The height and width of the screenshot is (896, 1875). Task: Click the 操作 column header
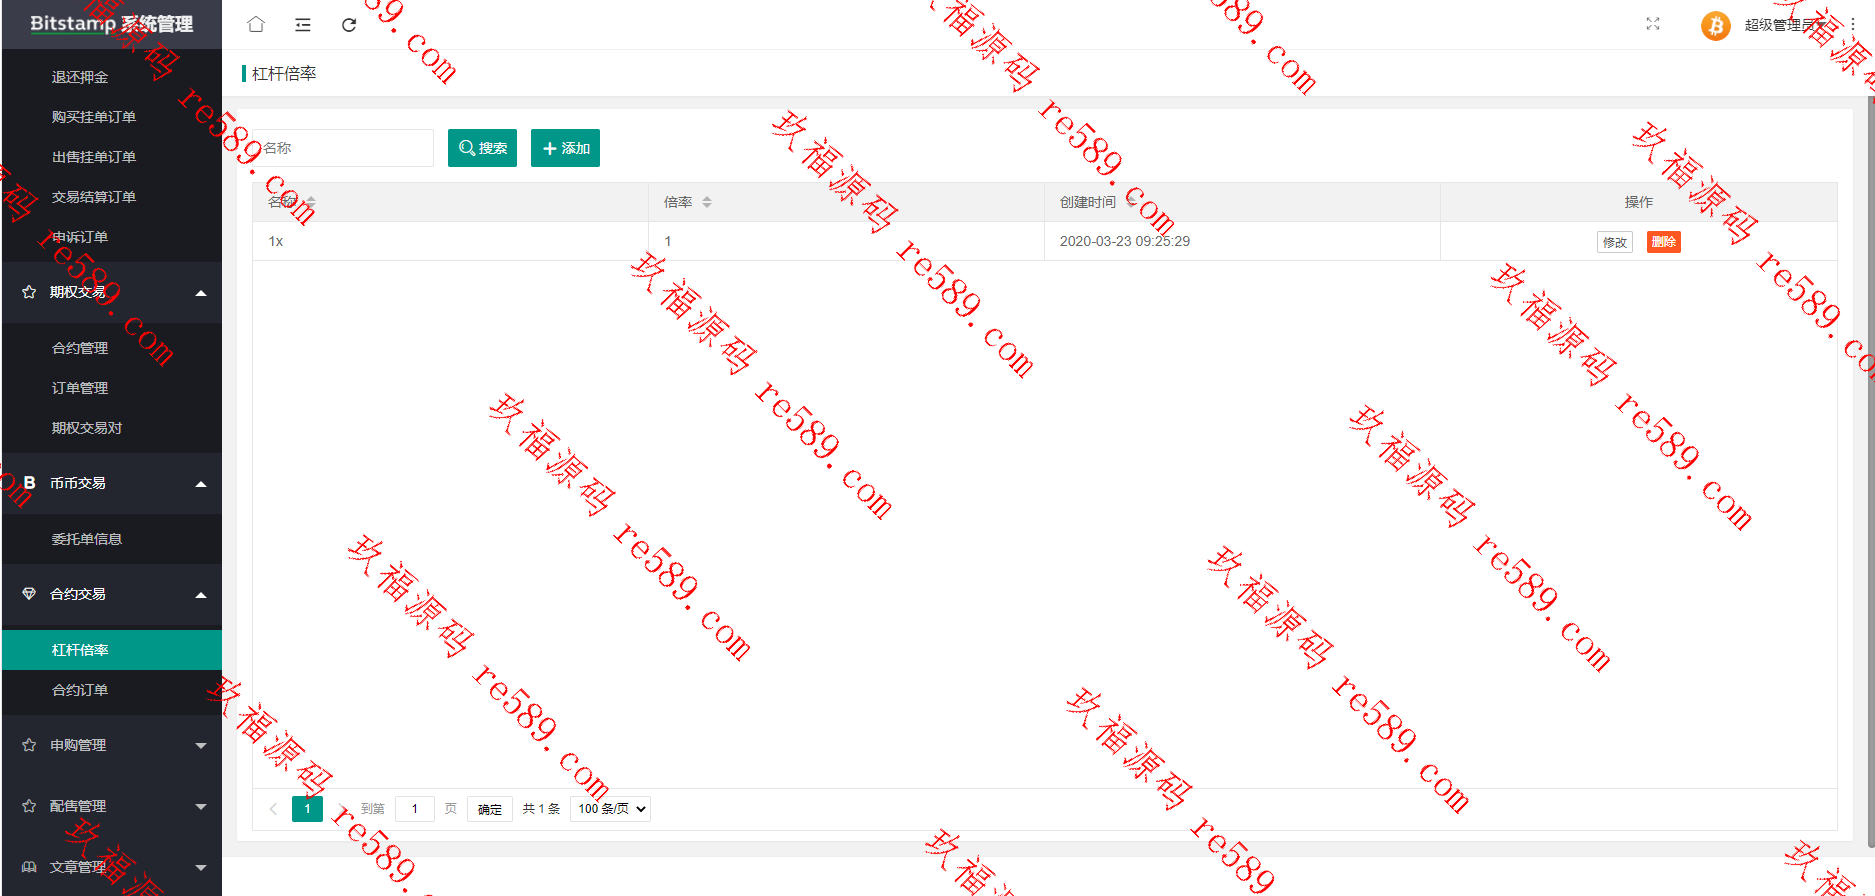pyautogui.click(x=1639, y=202)
